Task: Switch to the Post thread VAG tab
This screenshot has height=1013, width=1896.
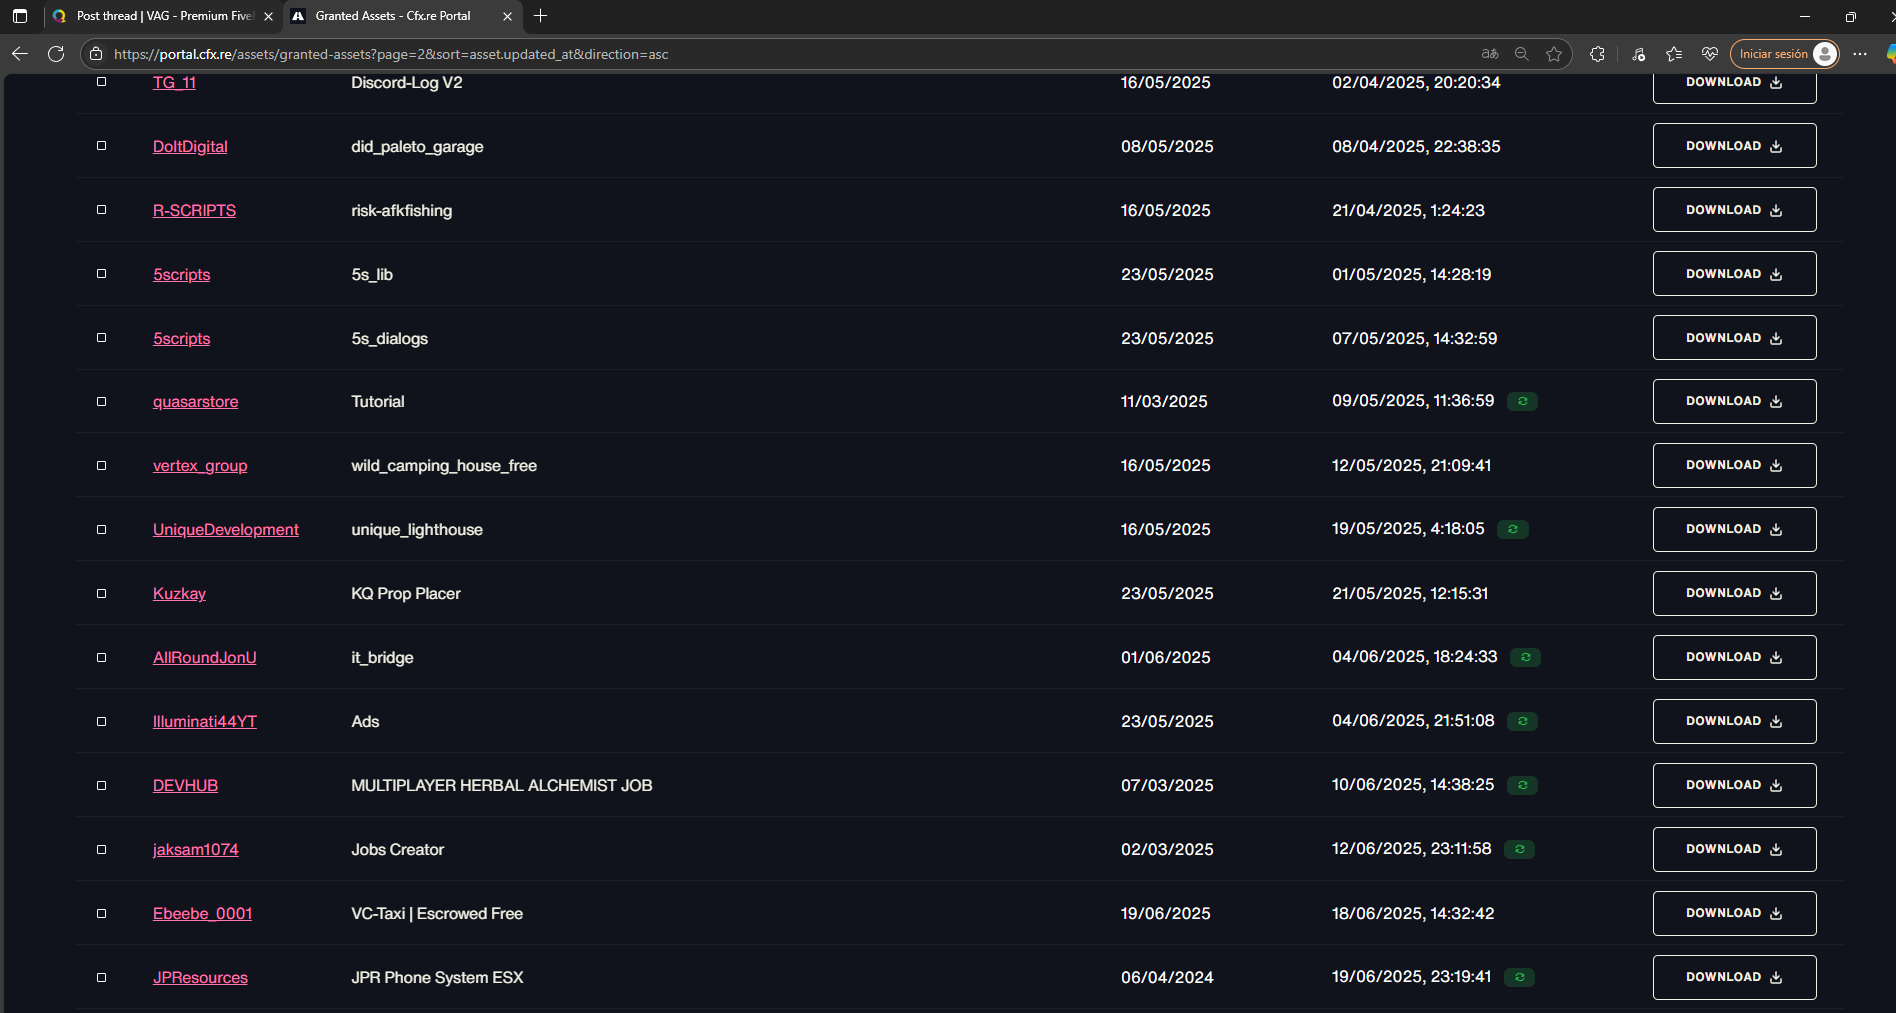Action: pyautogui.click(x=163, y=16)
